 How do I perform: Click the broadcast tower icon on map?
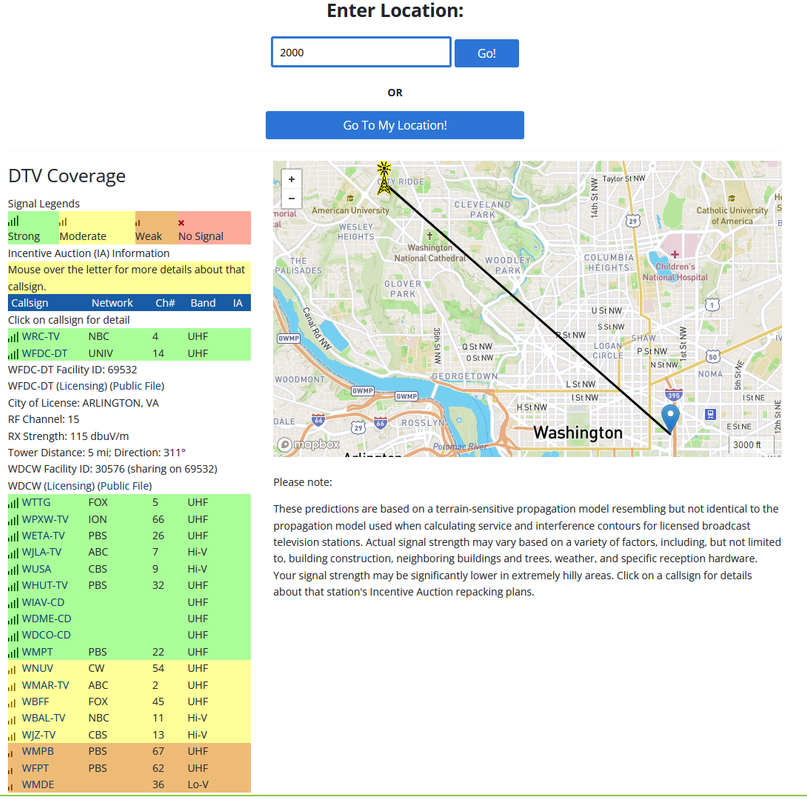(x=383, y=178)
